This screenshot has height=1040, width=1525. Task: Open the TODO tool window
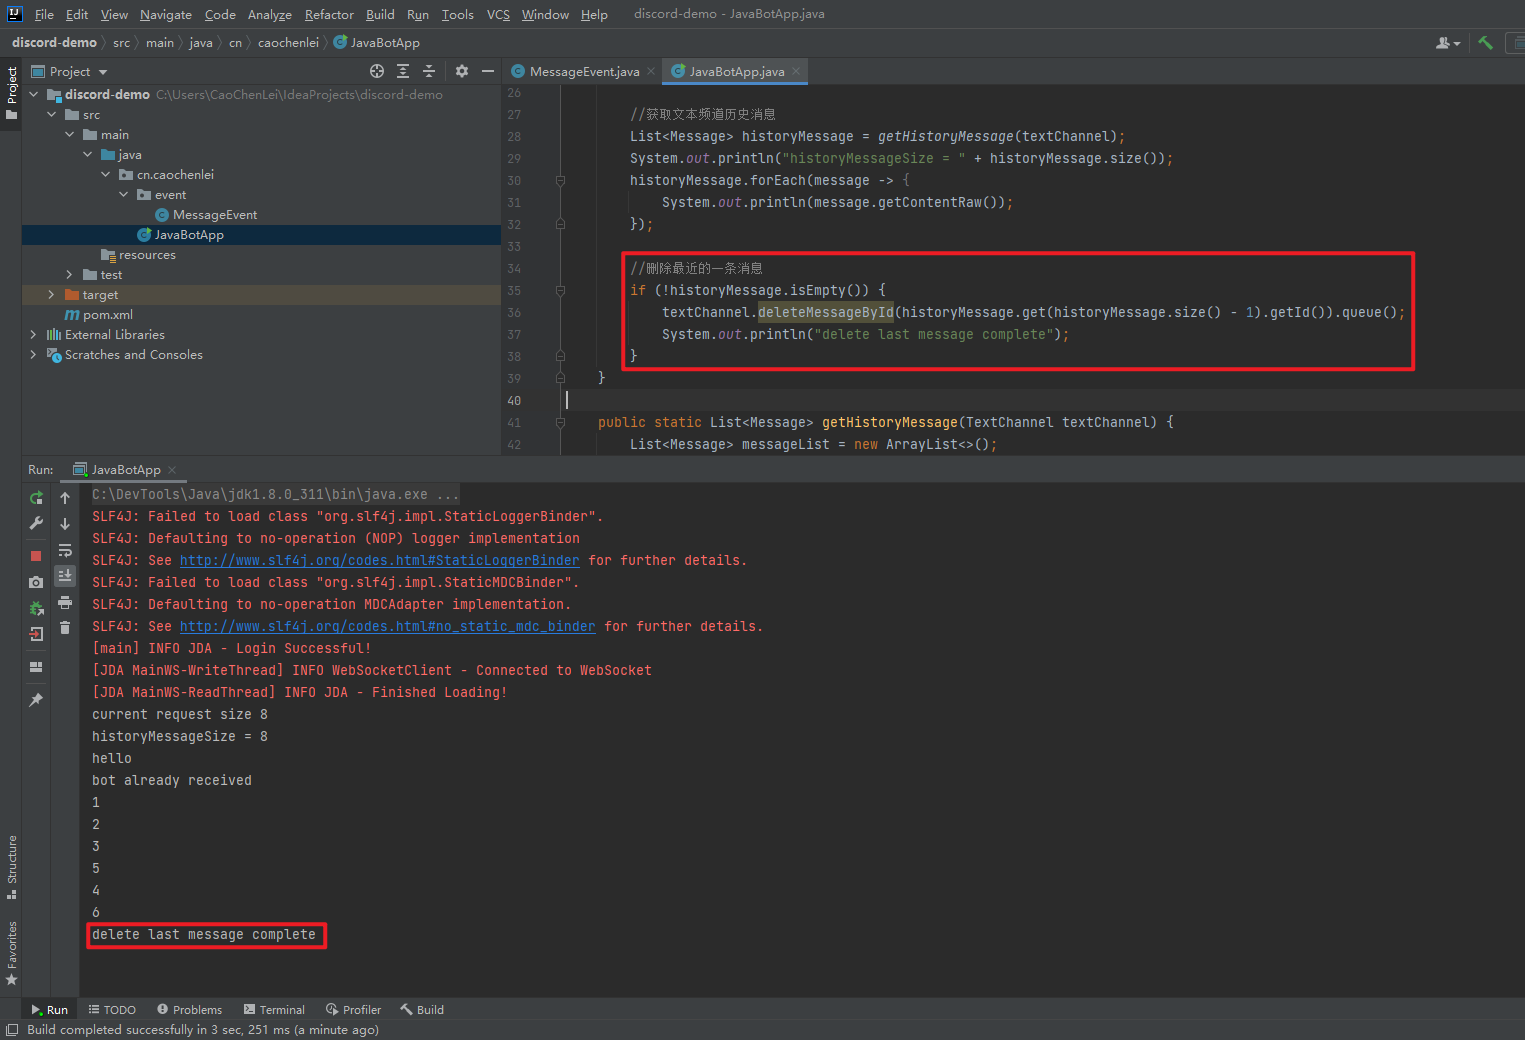(x=112, y=1010)
